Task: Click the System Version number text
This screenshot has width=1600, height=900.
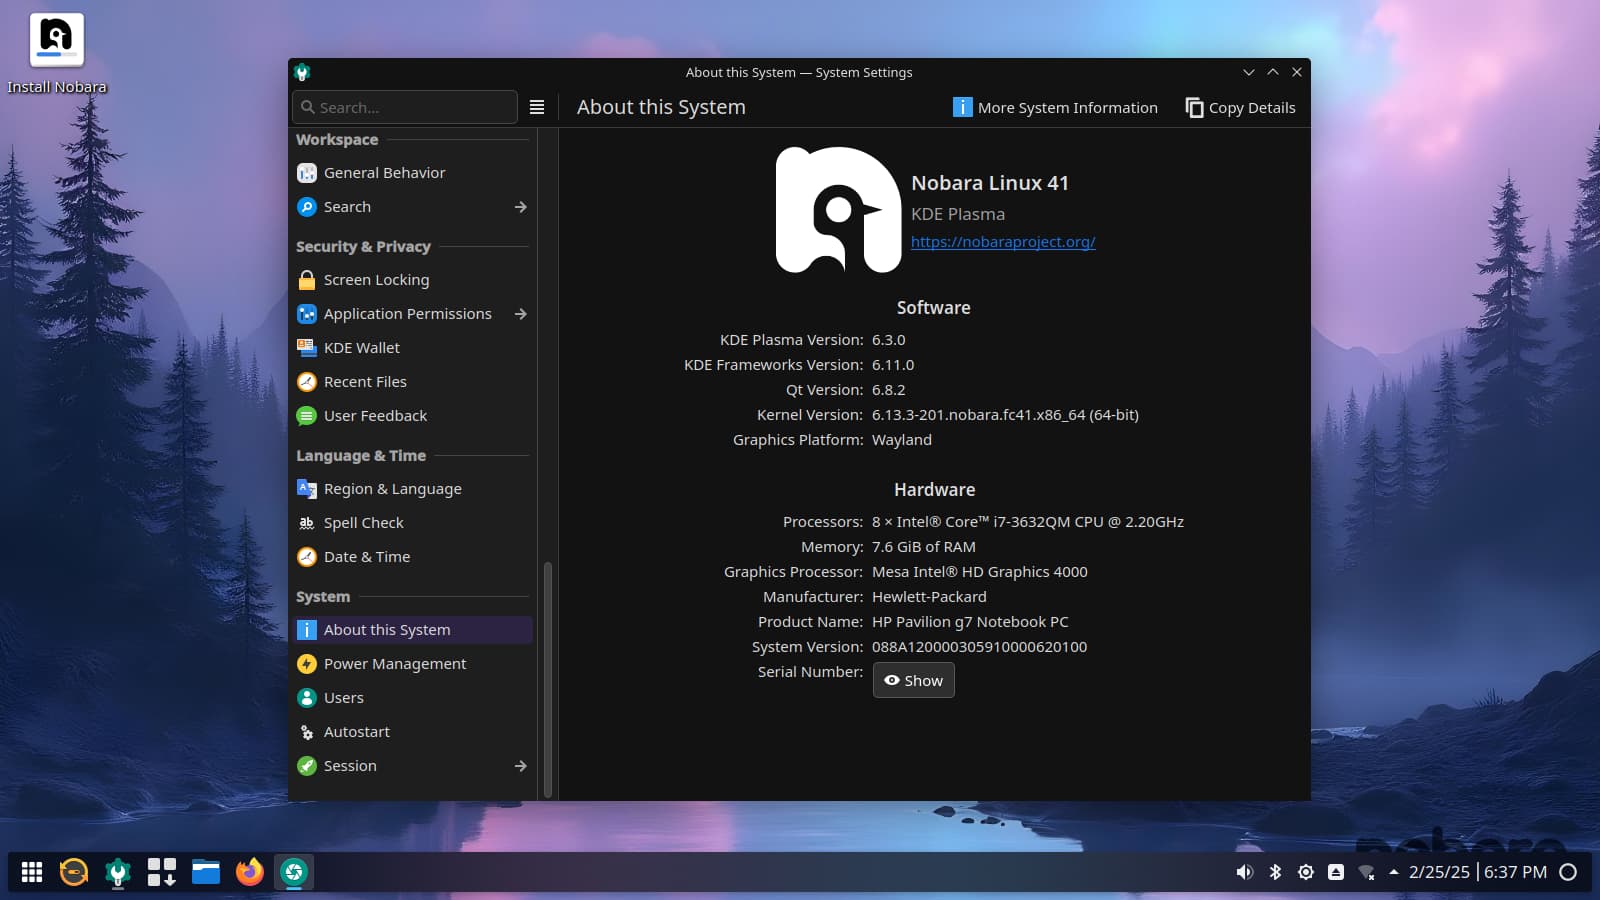Action: 979,647
